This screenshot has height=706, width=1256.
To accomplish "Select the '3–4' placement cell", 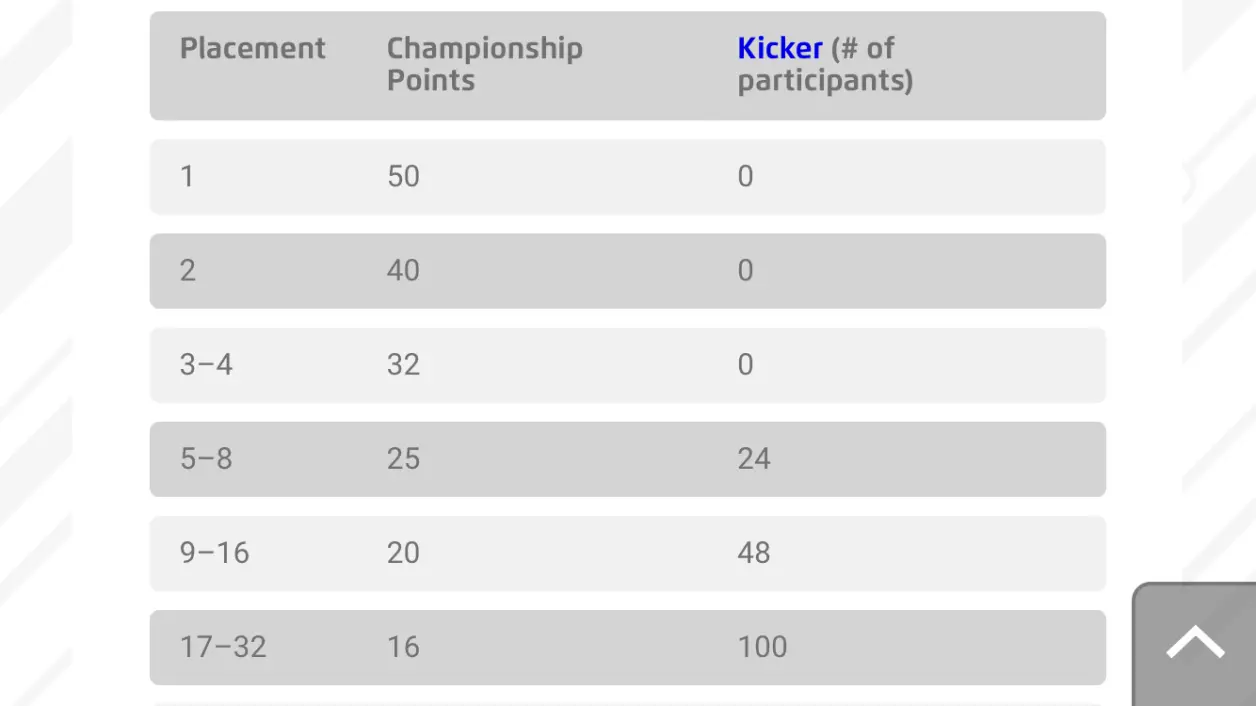I will point(206,364).
